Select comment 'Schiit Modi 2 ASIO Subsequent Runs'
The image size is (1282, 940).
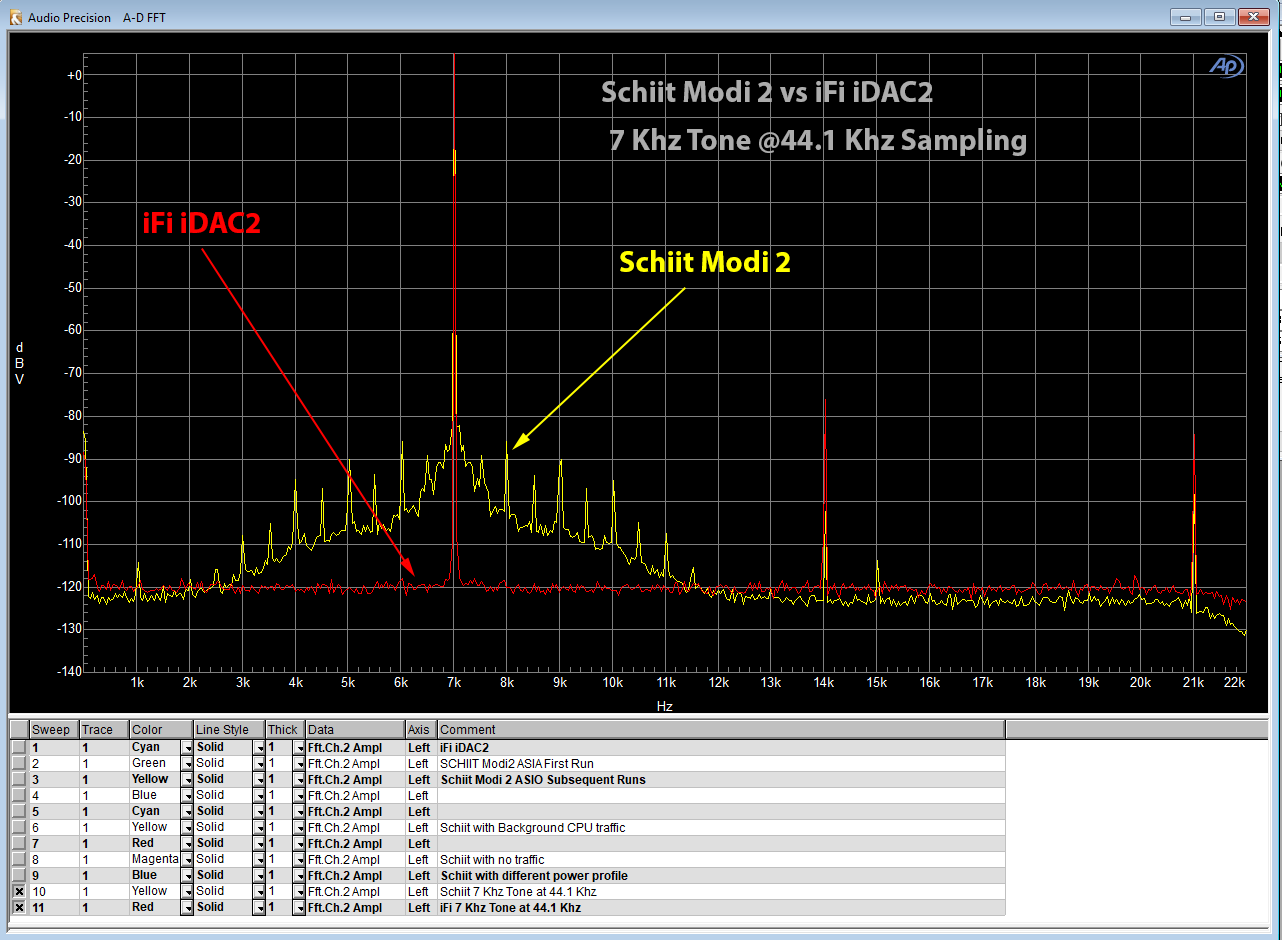(x=543, y=779)
